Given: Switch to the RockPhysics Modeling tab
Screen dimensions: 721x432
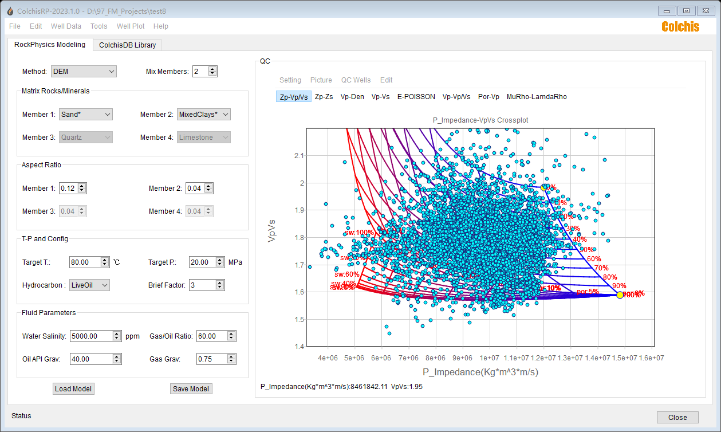Looking at the screenshot, I should click(x=50, y=45).
